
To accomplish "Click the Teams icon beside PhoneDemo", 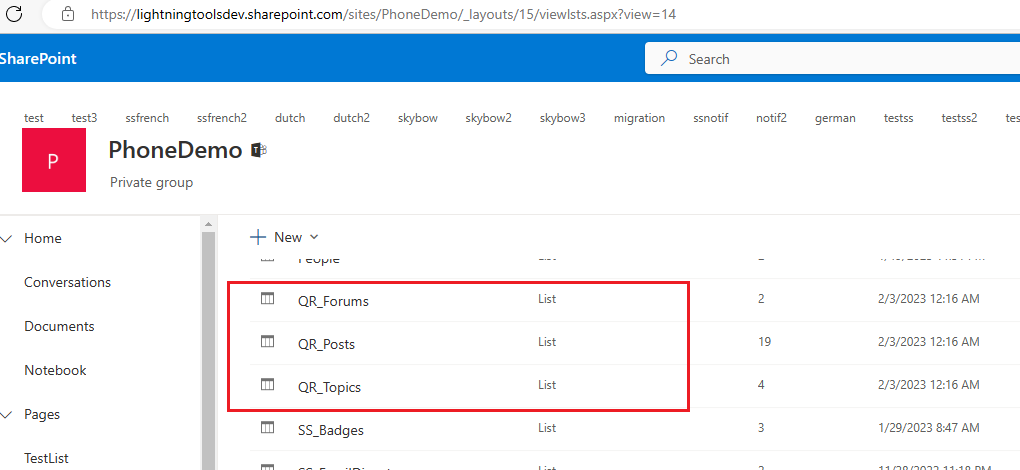I will tap(259, 151).
